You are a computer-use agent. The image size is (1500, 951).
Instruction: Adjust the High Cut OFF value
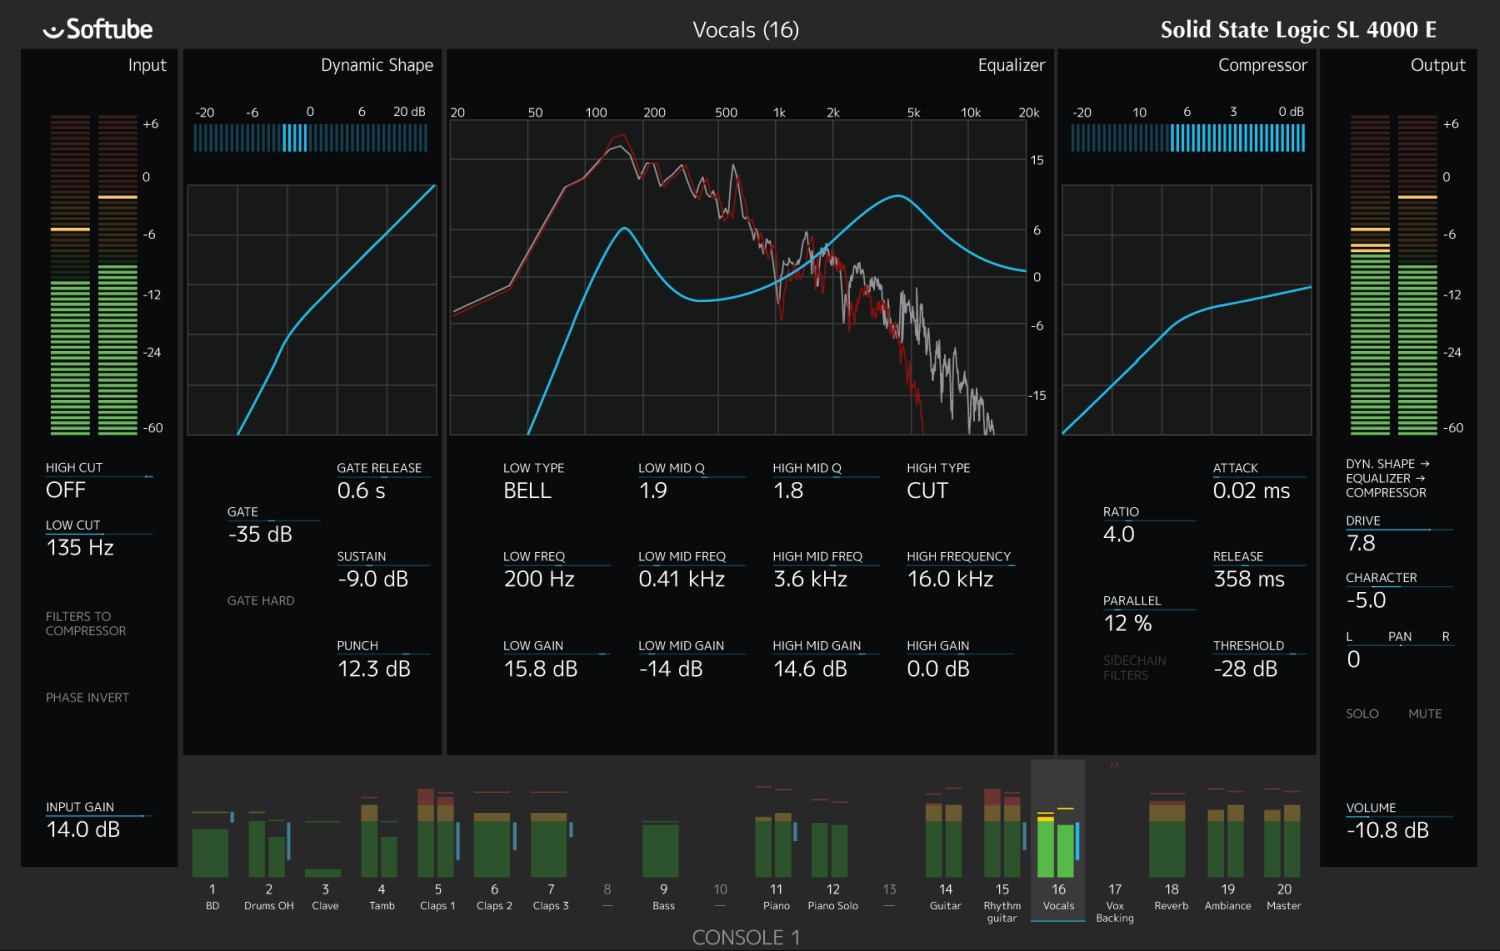click(66, 491)
